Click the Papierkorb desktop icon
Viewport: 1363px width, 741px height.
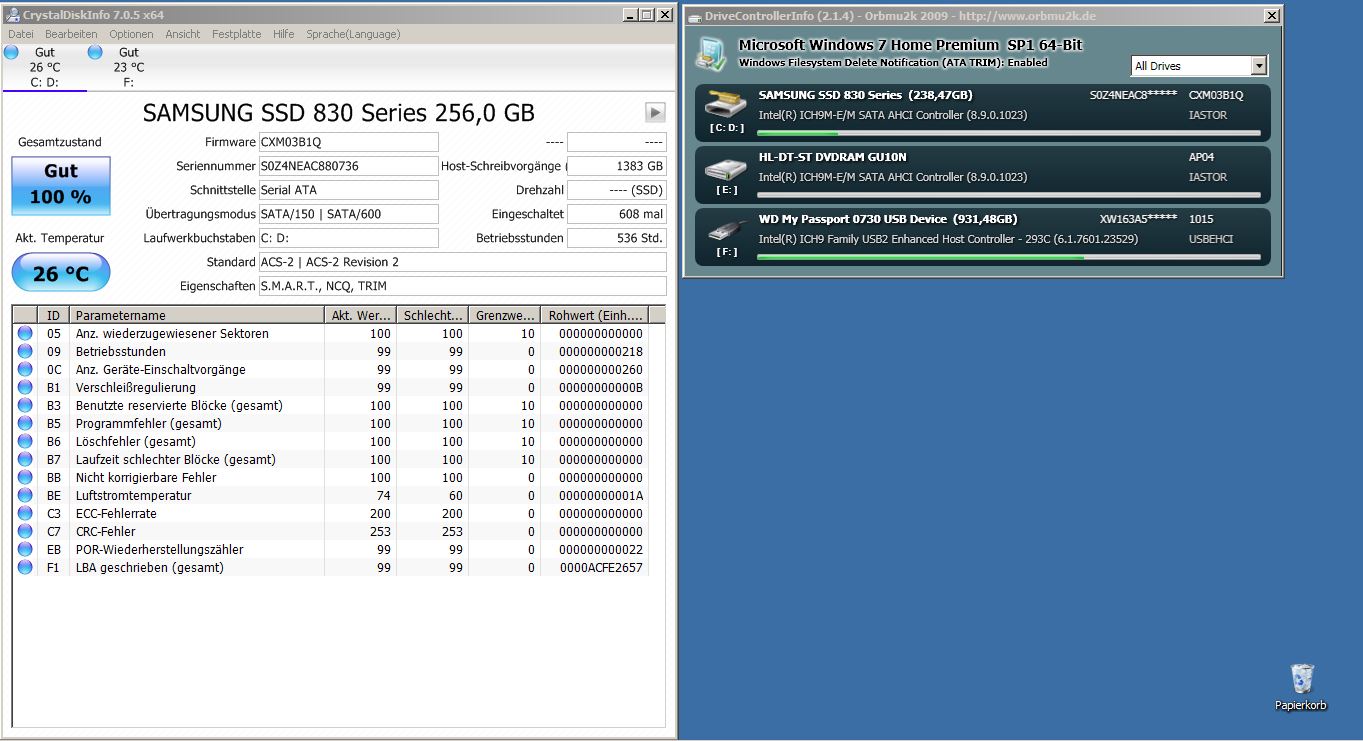pos(1301,687)
